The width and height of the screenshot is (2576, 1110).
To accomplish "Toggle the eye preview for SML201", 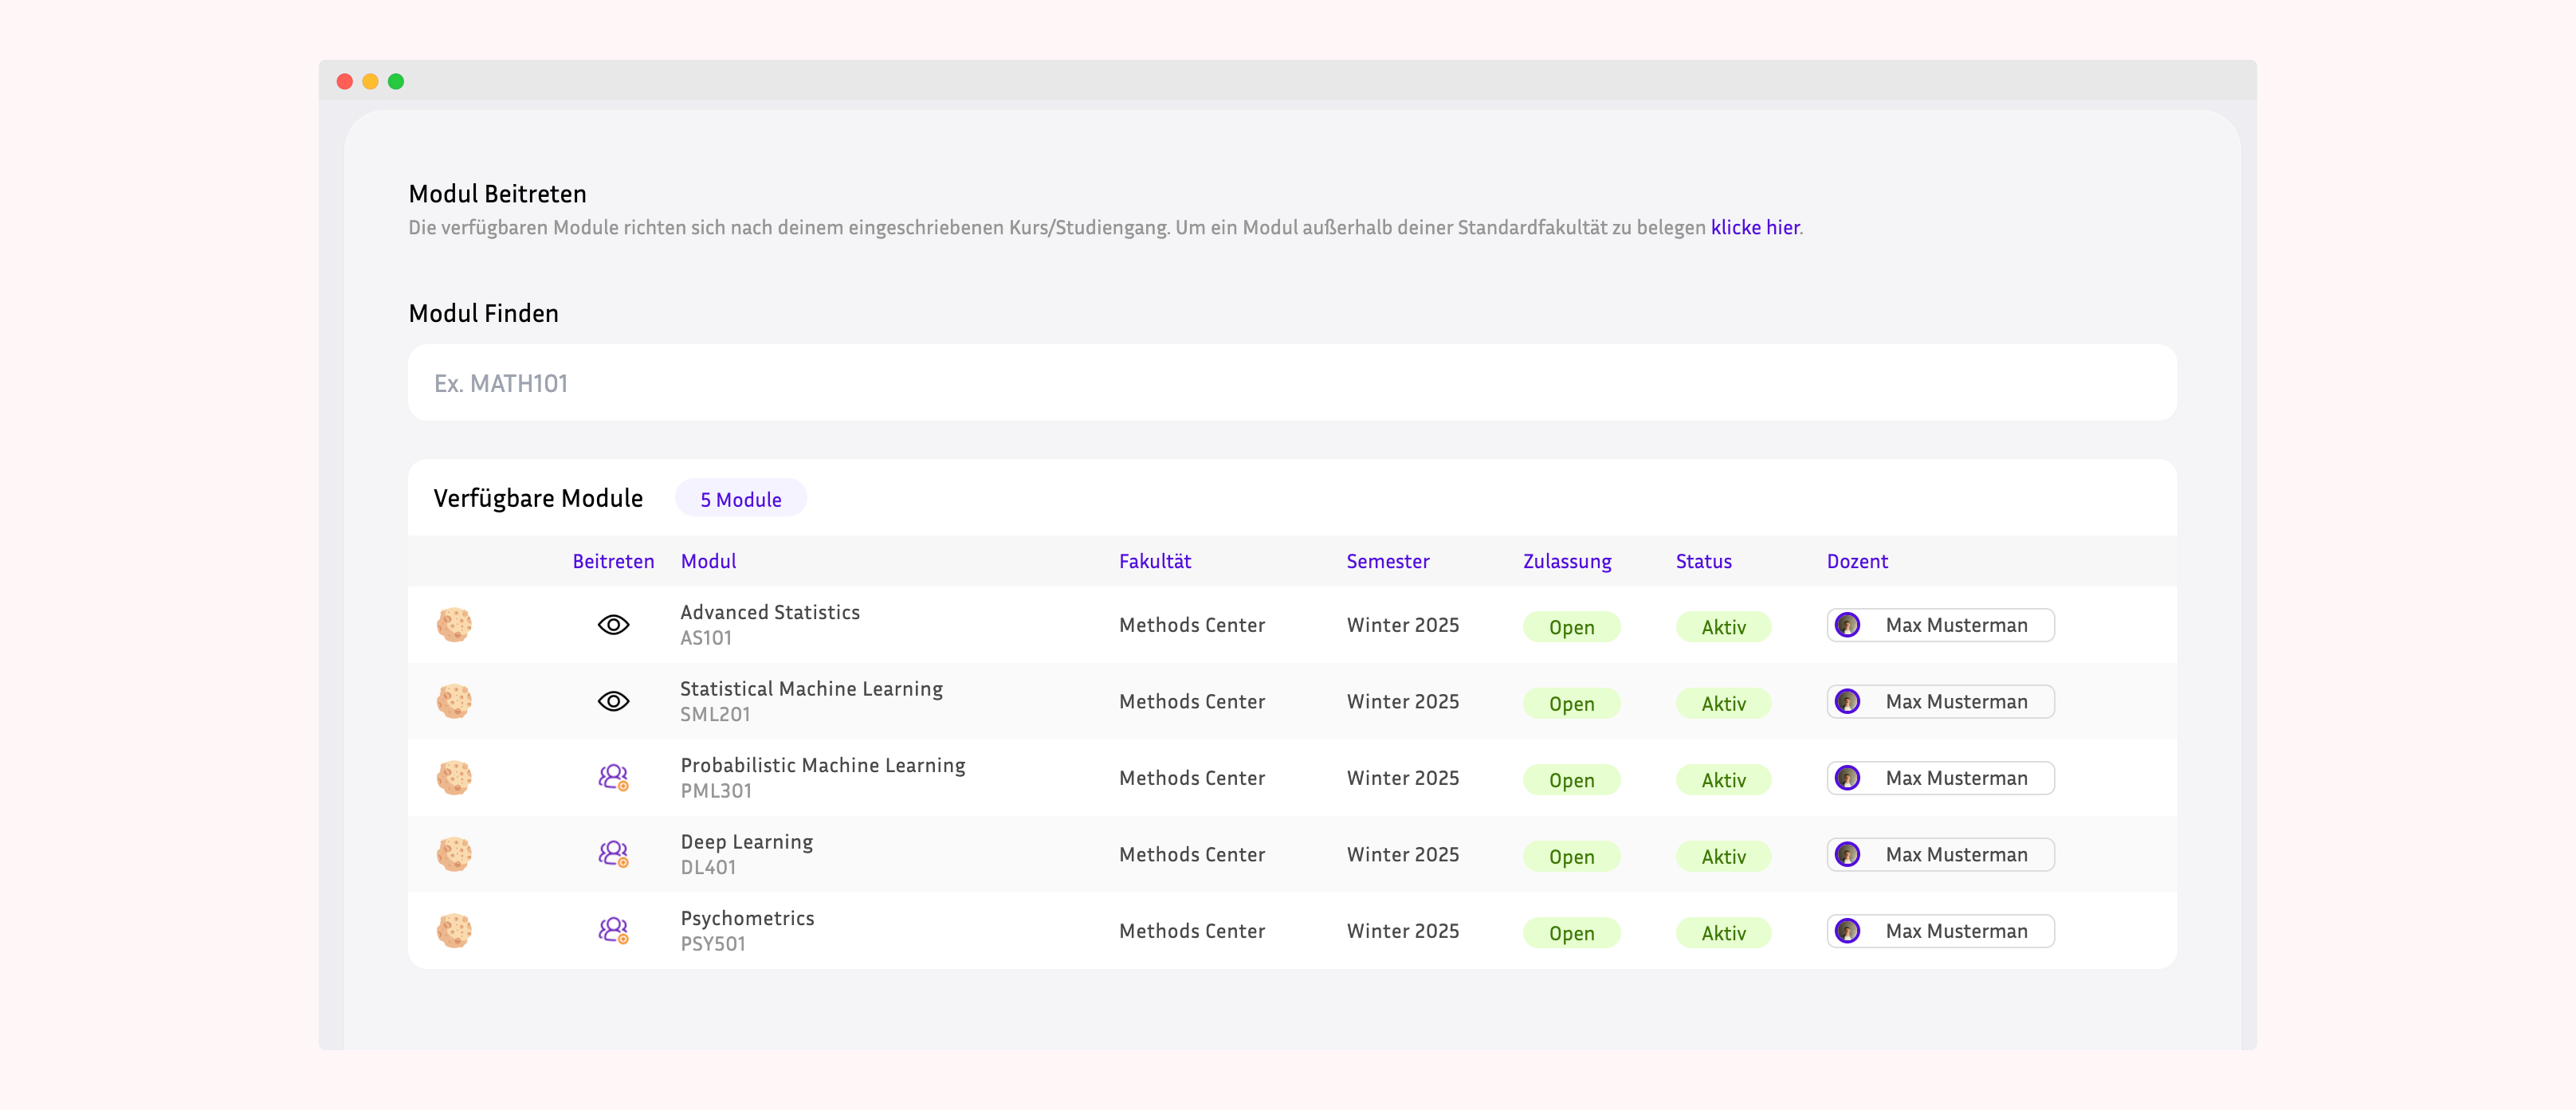I will tap(613, 701).
